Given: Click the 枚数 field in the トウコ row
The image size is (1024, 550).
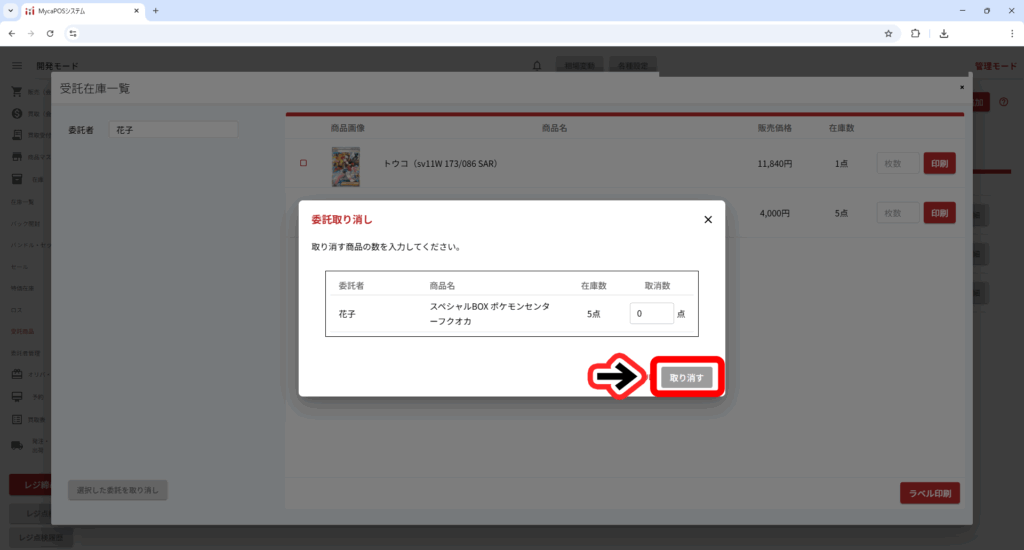Looking at the screenshot, I should pos(897,163).
